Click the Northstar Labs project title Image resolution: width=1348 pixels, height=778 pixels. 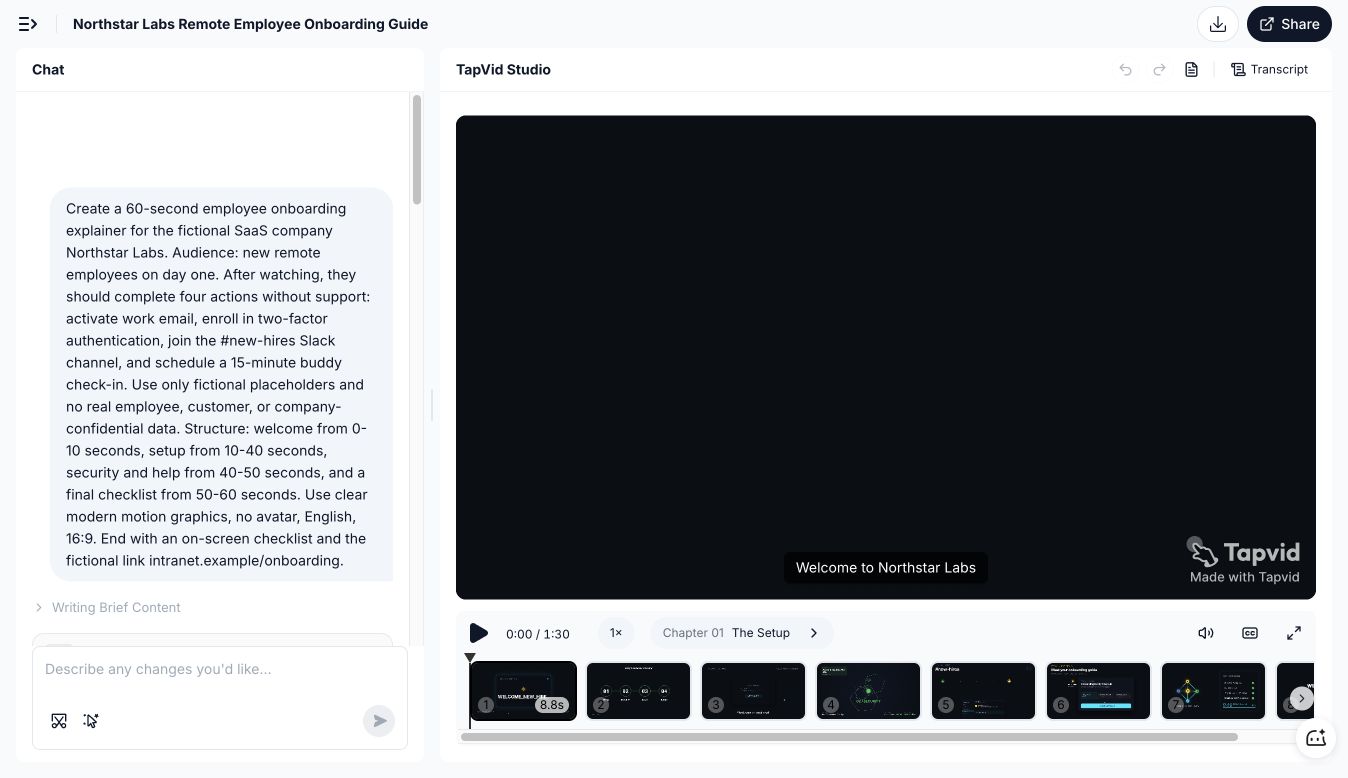tap(250, 24)
